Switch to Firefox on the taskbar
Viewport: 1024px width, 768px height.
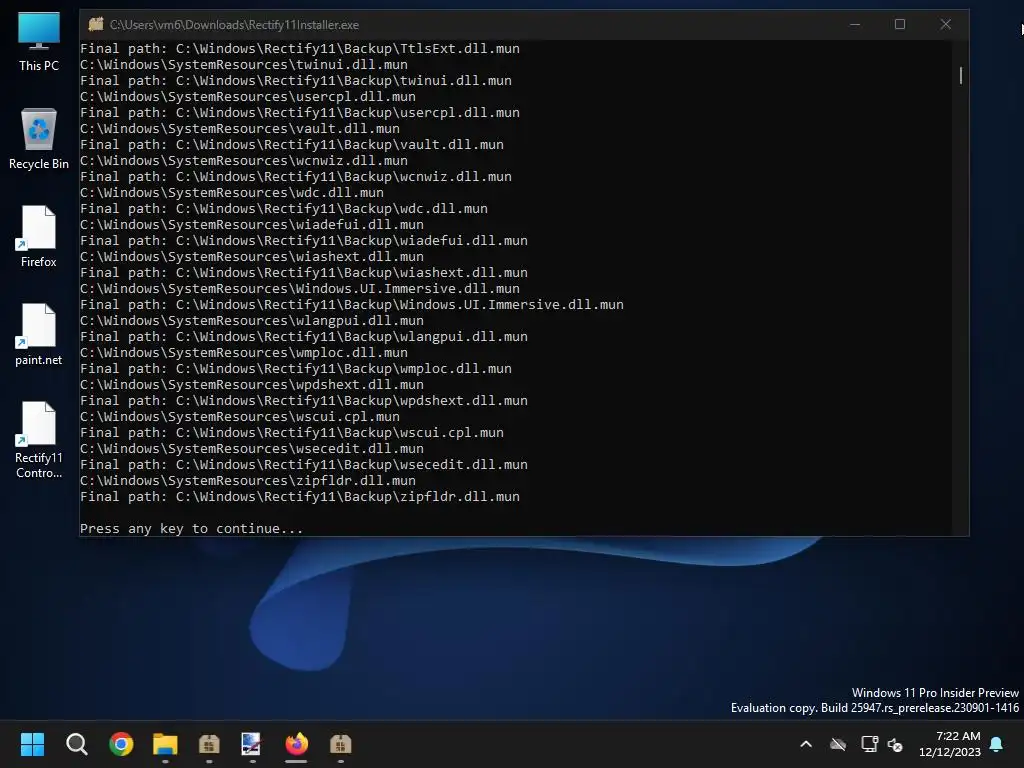[296, 744]
